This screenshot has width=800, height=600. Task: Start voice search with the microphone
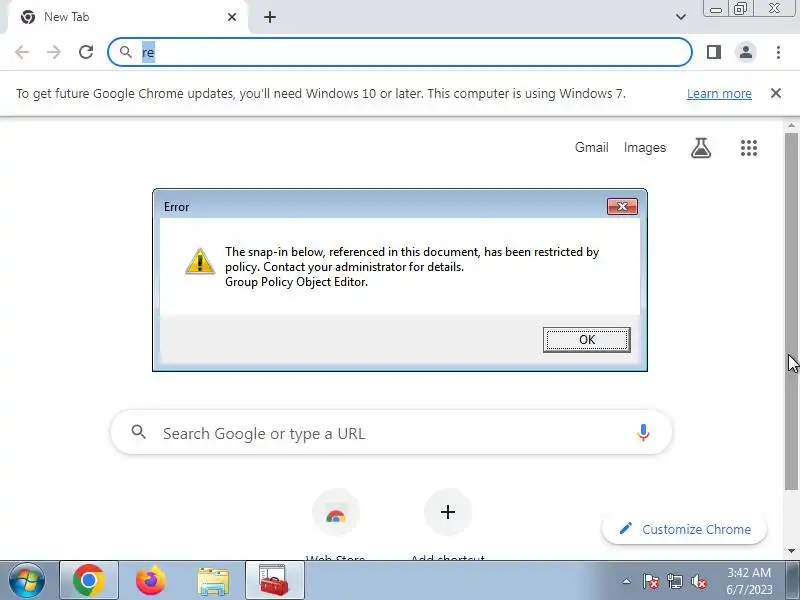pyautogui.click(x=643, y=433)
